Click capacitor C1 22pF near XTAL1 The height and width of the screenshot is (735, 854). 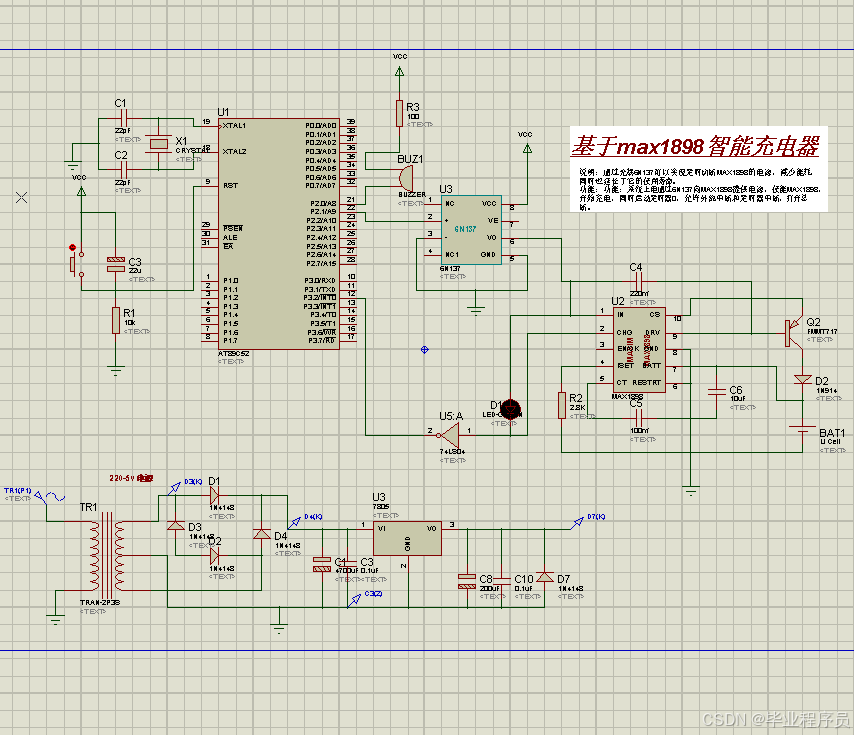tap(124, 118)
